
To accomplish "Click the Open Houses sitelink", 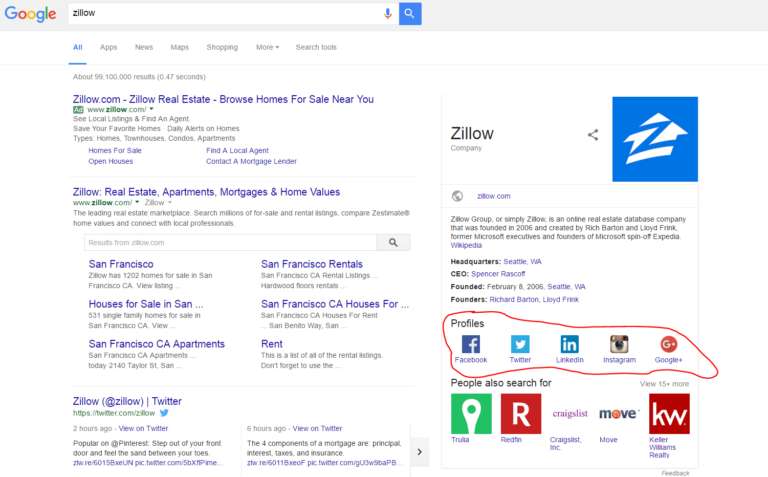I will (x=111, y=162).
